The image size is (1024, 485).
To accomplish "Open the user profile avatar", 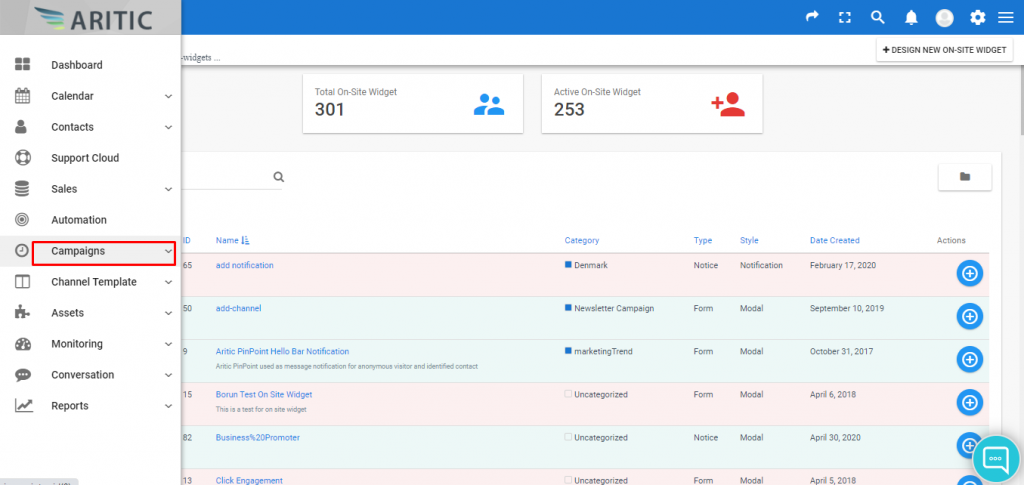I will 944,18.
